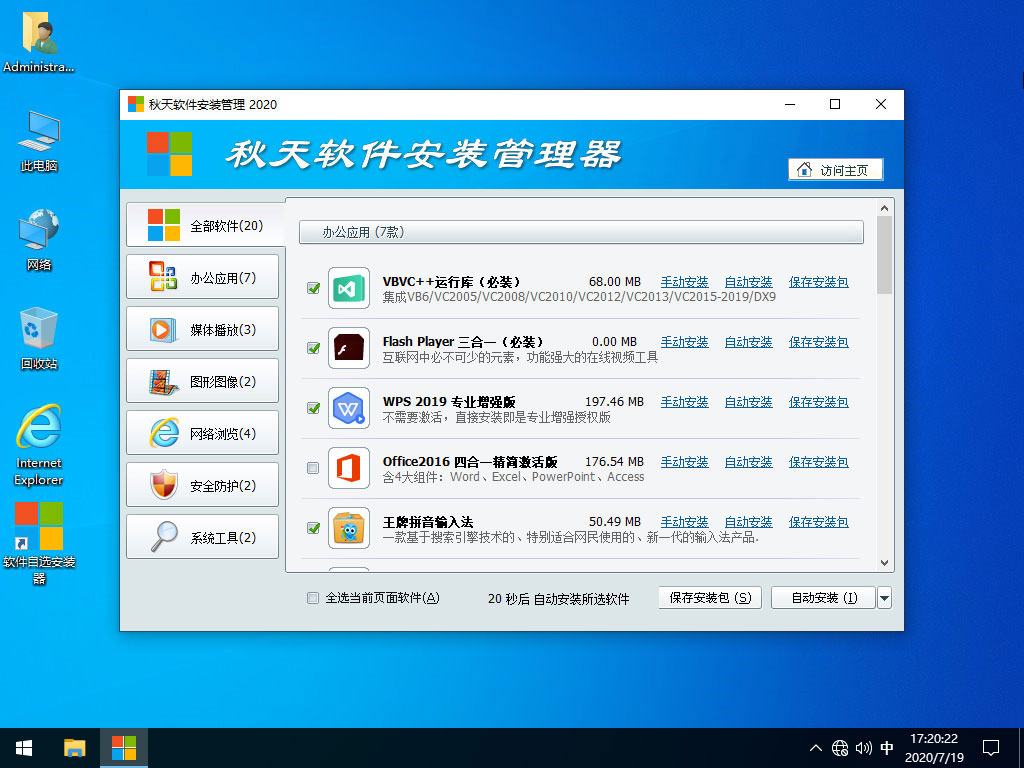Click the 保存安装包 button at bottom

click(709, 597)
